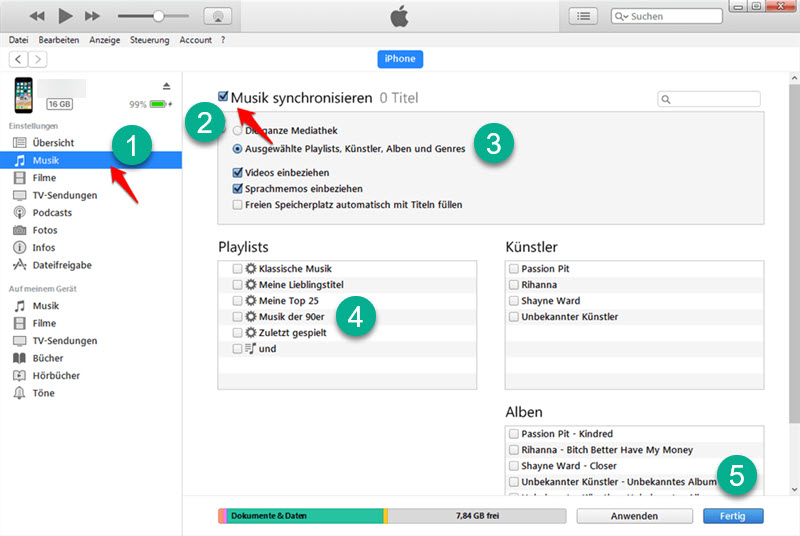Enable Freien Speicherplatz automatisch füllen

click(237, 205)
